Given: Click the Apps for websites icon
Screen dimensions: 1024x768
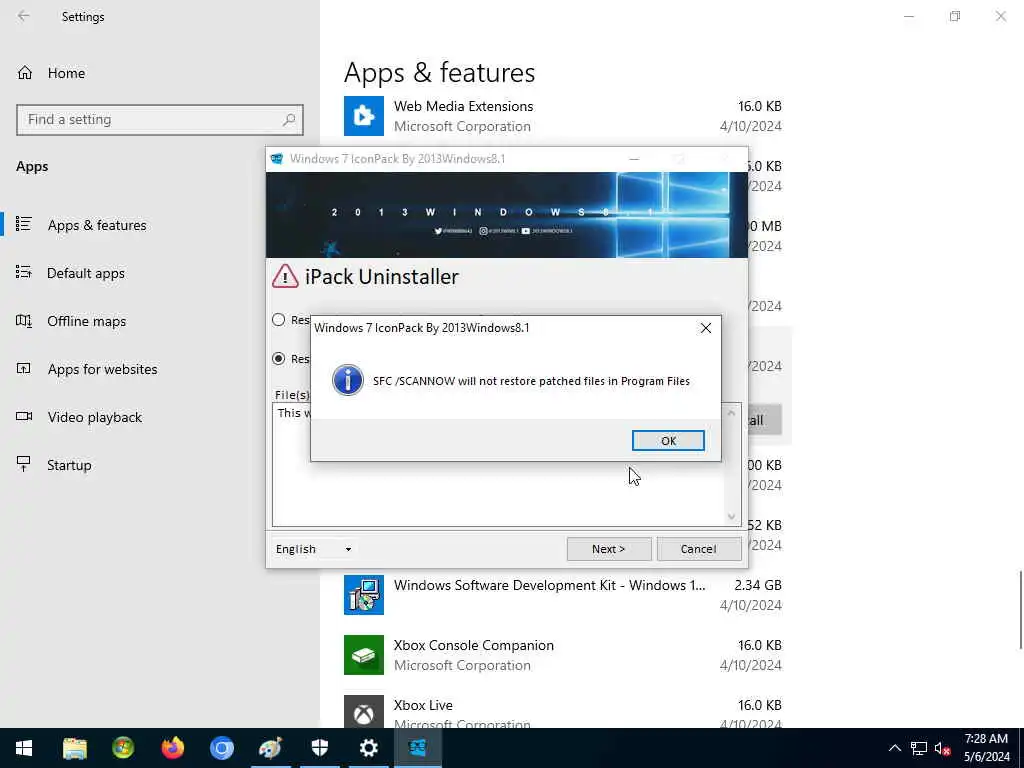Looking at the screenshot, I should click(24, 368).
